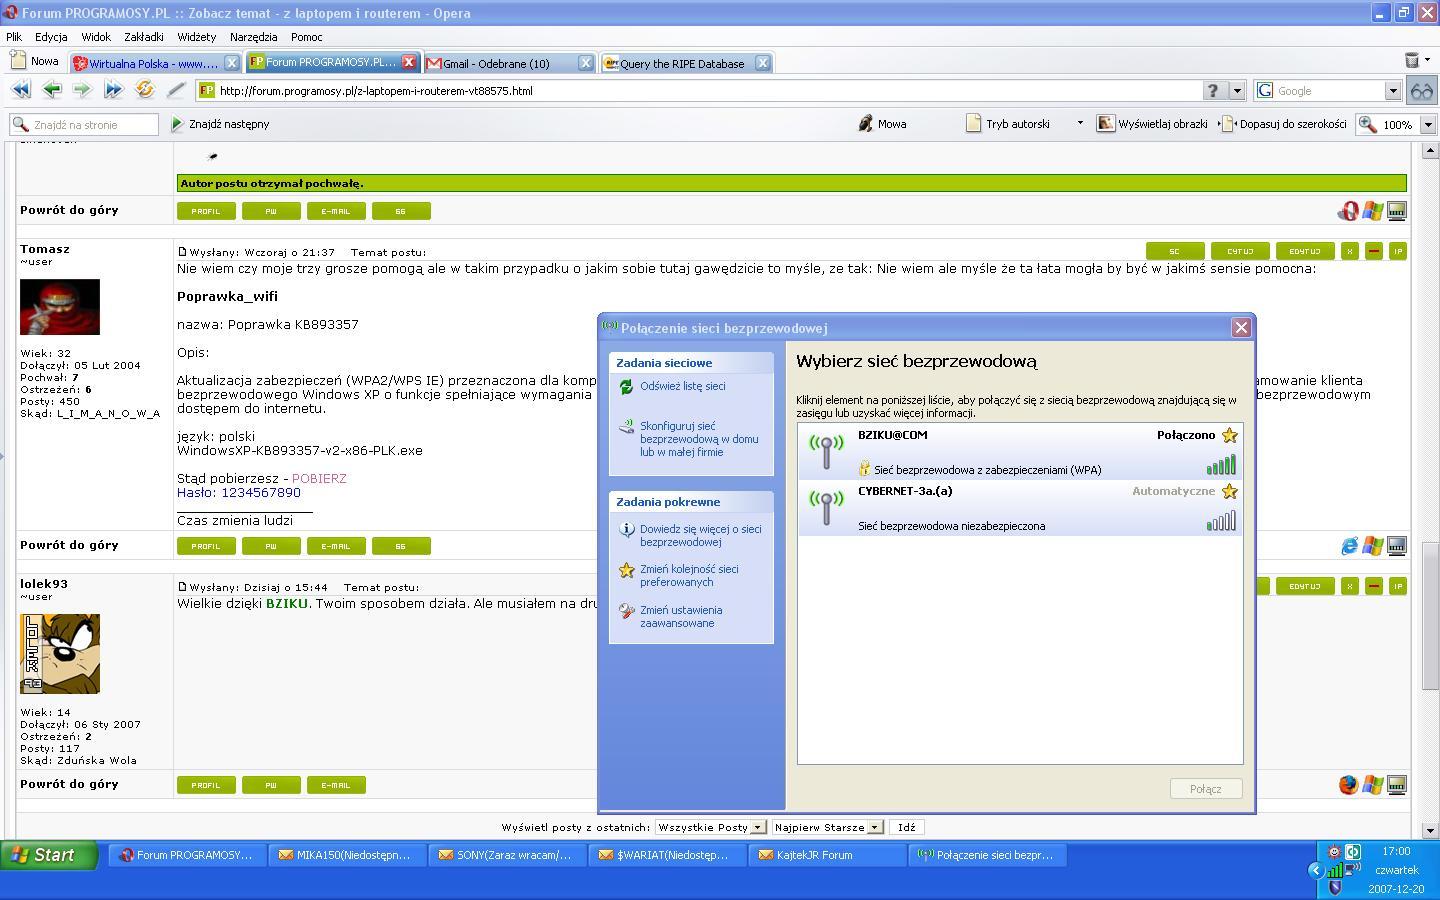Toggle Dopasuj do szerokości fit to width
Screen dimensions: 1440x900
(x=1284, y=124)
